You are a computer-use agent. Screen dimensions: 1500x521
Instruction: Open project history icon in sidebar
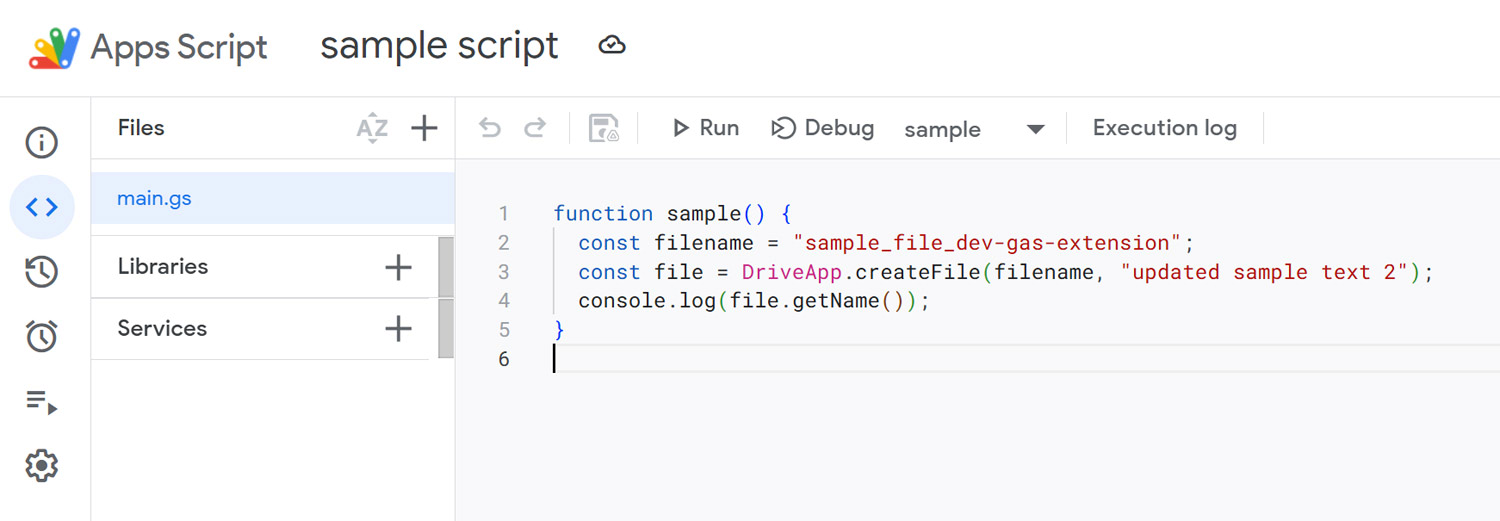[x=42, y=272]
